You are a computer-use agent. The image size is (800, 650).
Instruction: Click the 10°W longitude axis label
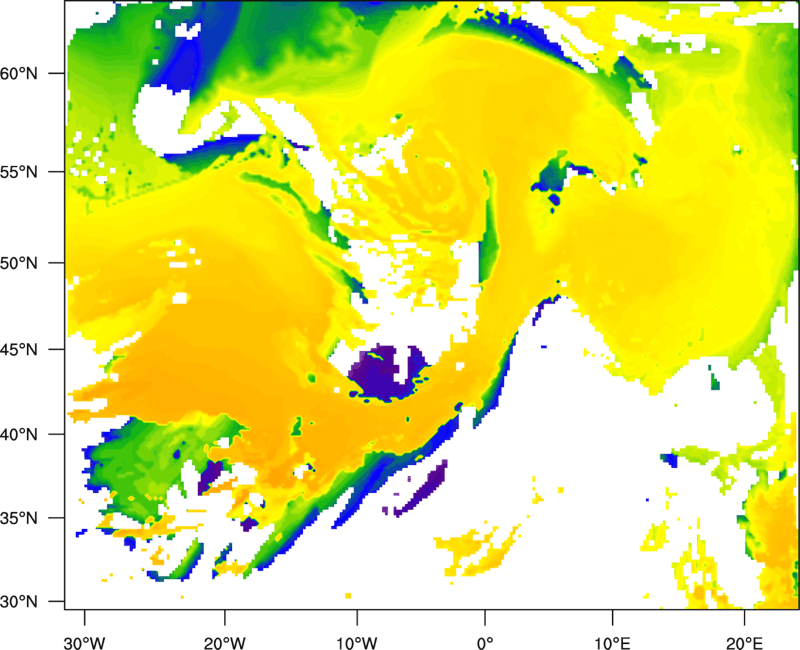pyautogui.click(x=357, y=643)
